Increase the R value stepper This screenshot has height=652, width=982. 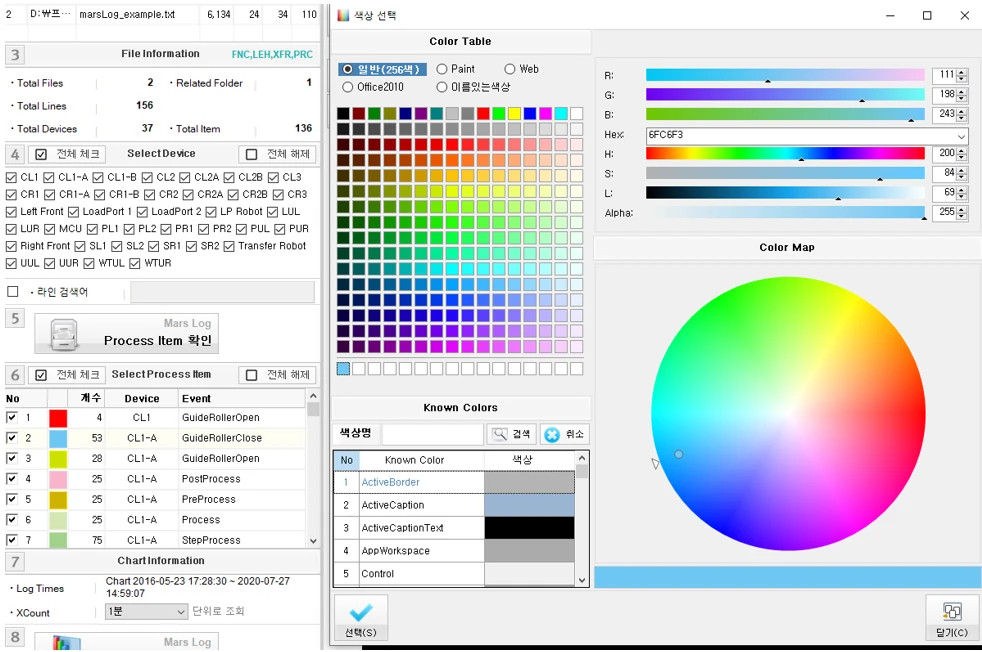[963, 73]
